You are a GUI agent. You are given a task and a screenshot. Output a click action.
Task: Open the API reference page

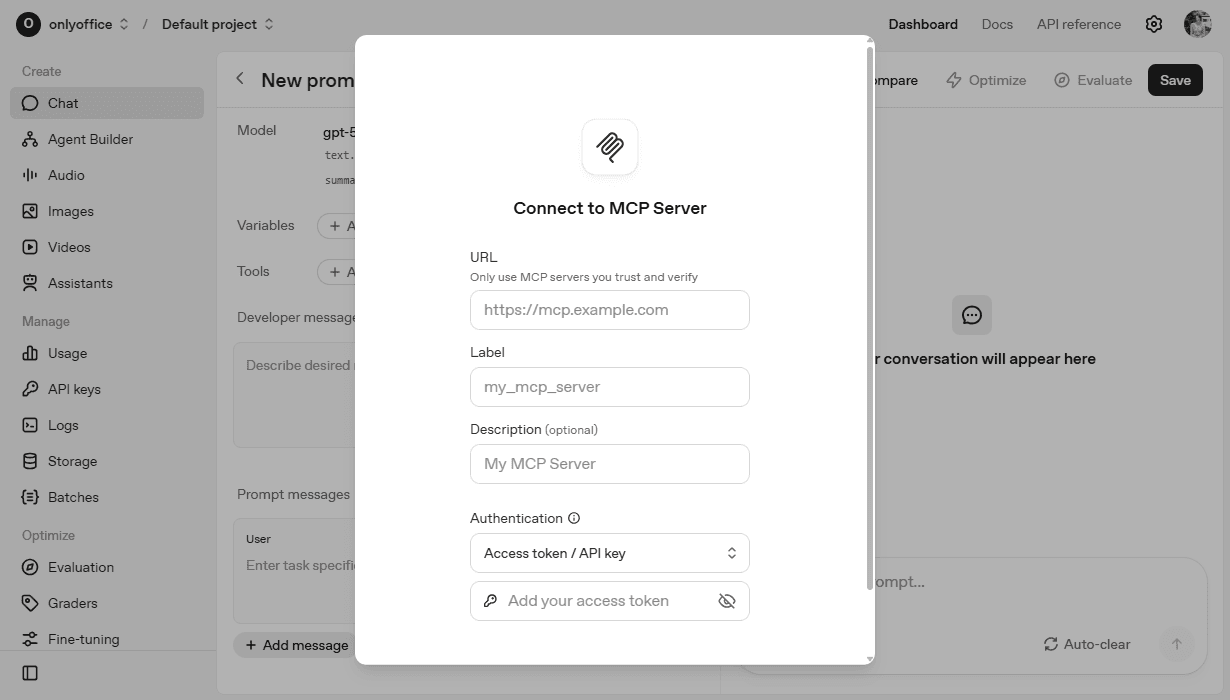pyautogui.click(x=1078, y=24)
